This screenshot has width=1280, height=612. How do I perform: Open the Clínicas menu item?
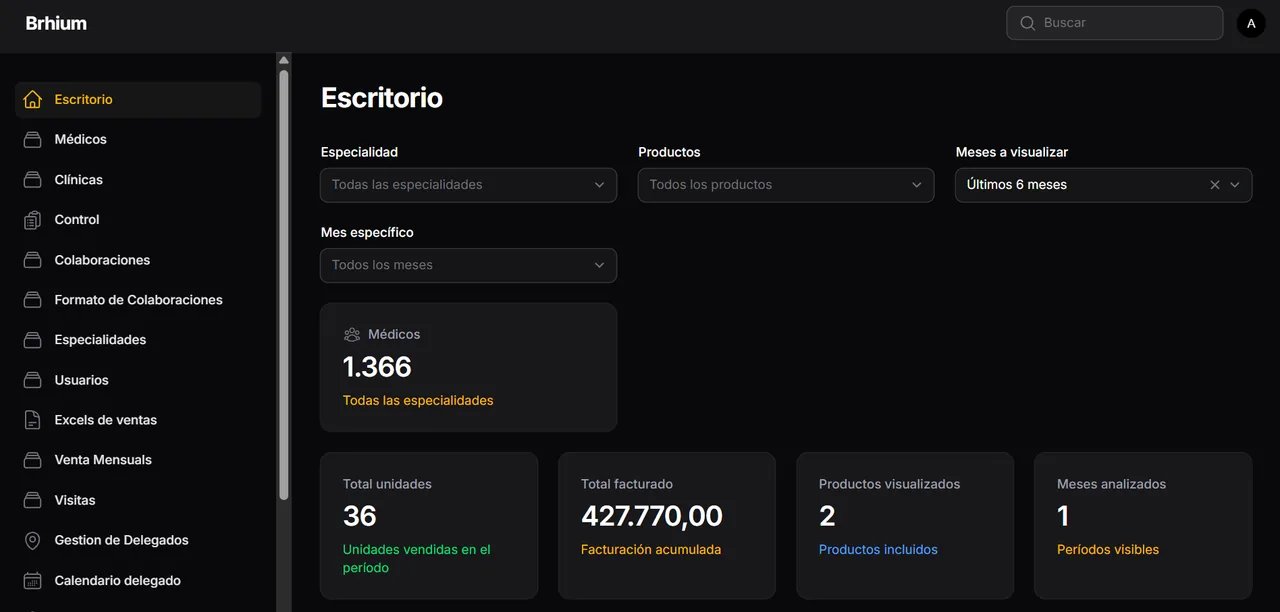click(138, 180)
